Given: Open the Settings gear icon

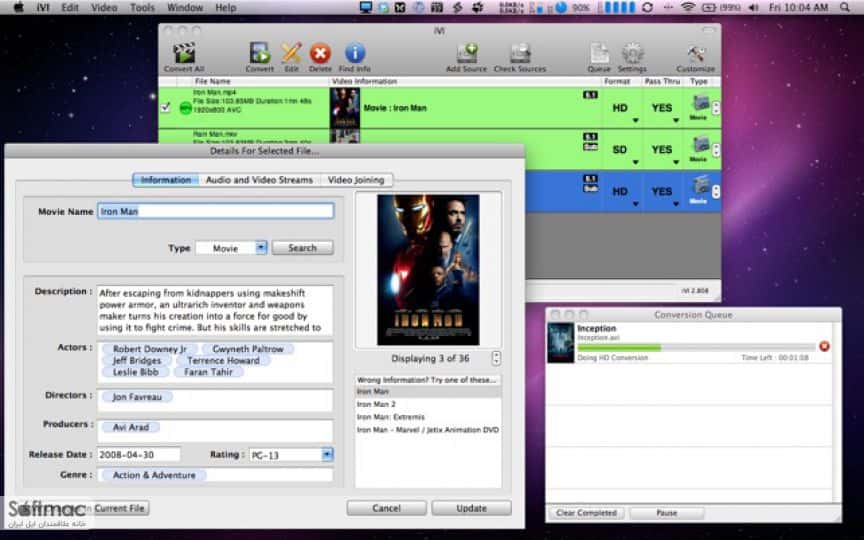Looking at the screenshot, I should [x=633, y=53].
